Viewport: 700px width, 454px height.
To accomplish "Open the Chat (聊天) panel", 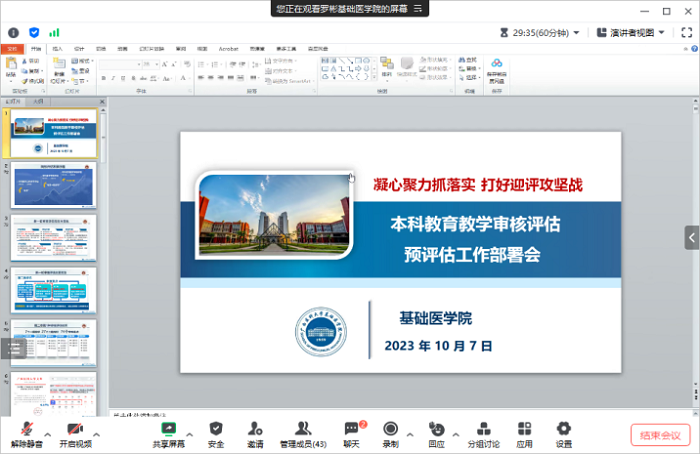I will point(351,432).
